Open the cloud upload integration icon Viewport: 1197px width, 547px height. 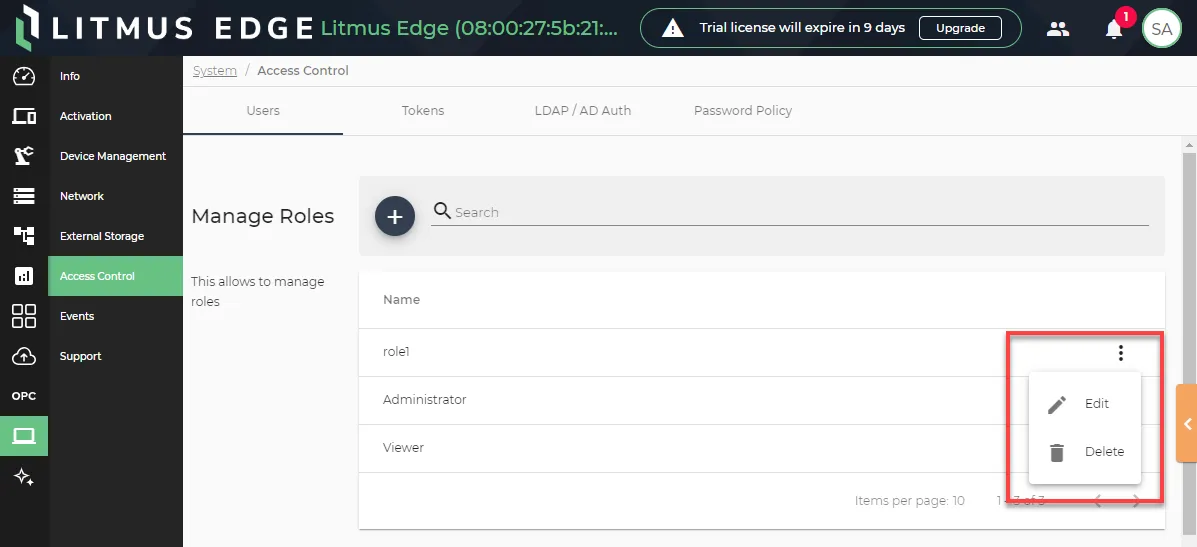[24, 356]
